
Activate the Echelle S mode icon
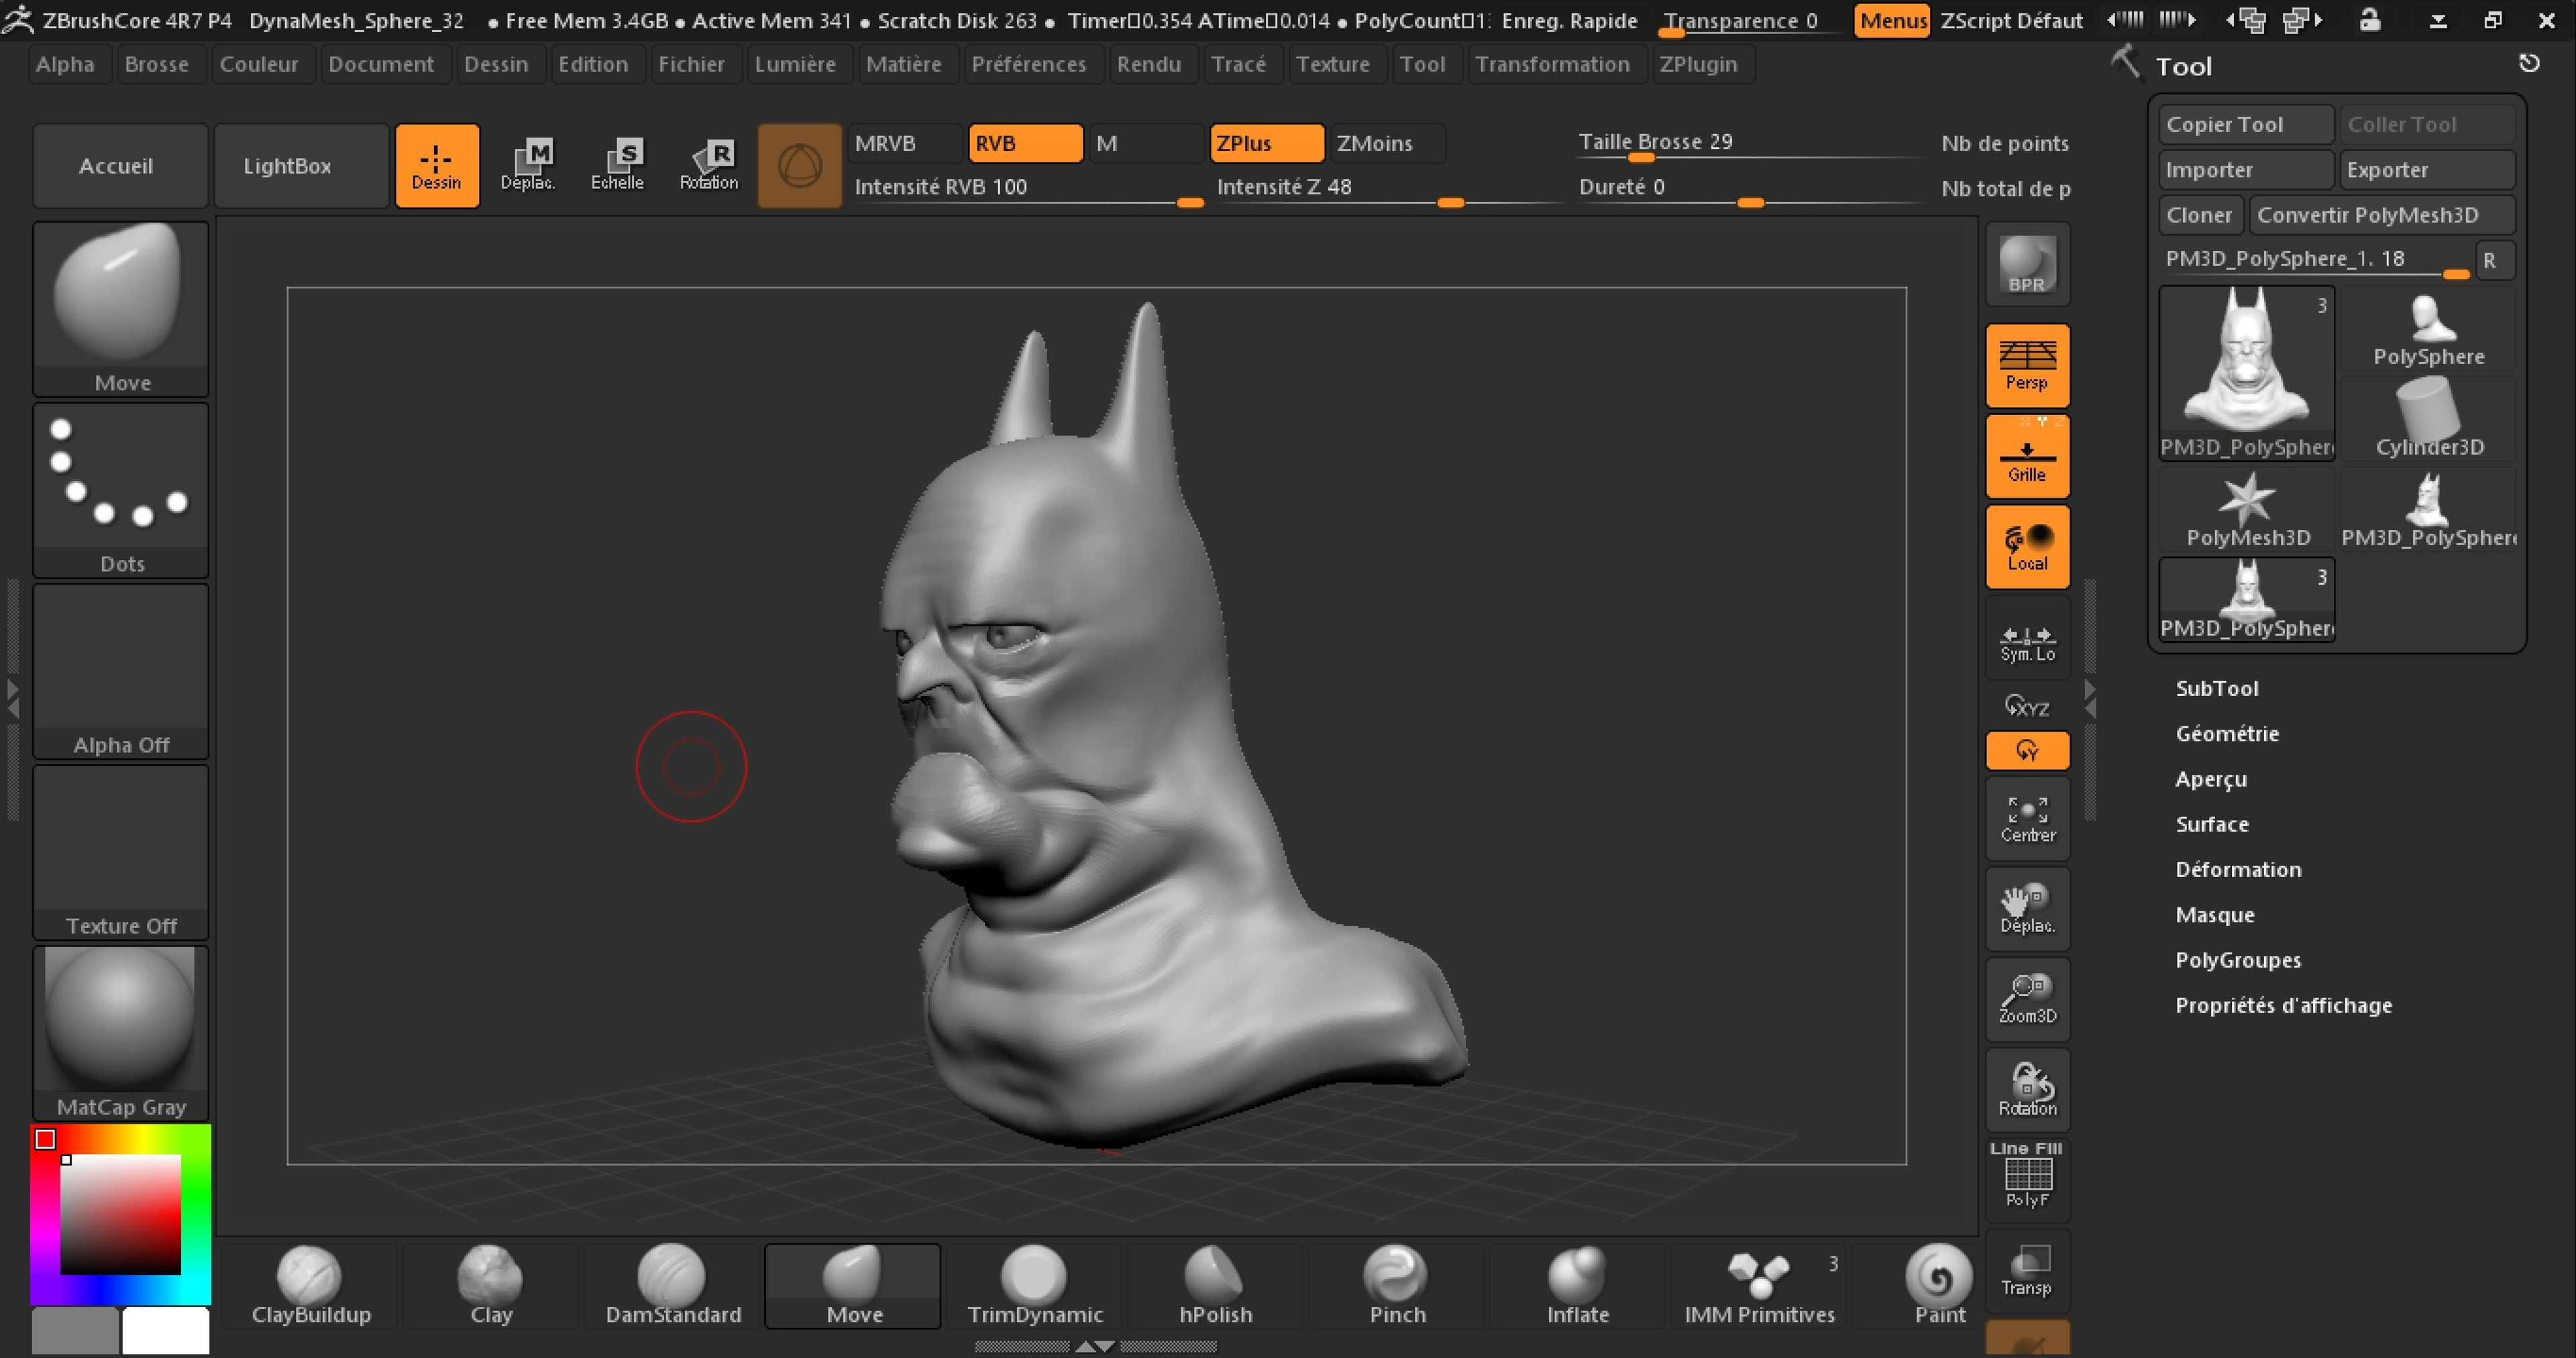617,166
